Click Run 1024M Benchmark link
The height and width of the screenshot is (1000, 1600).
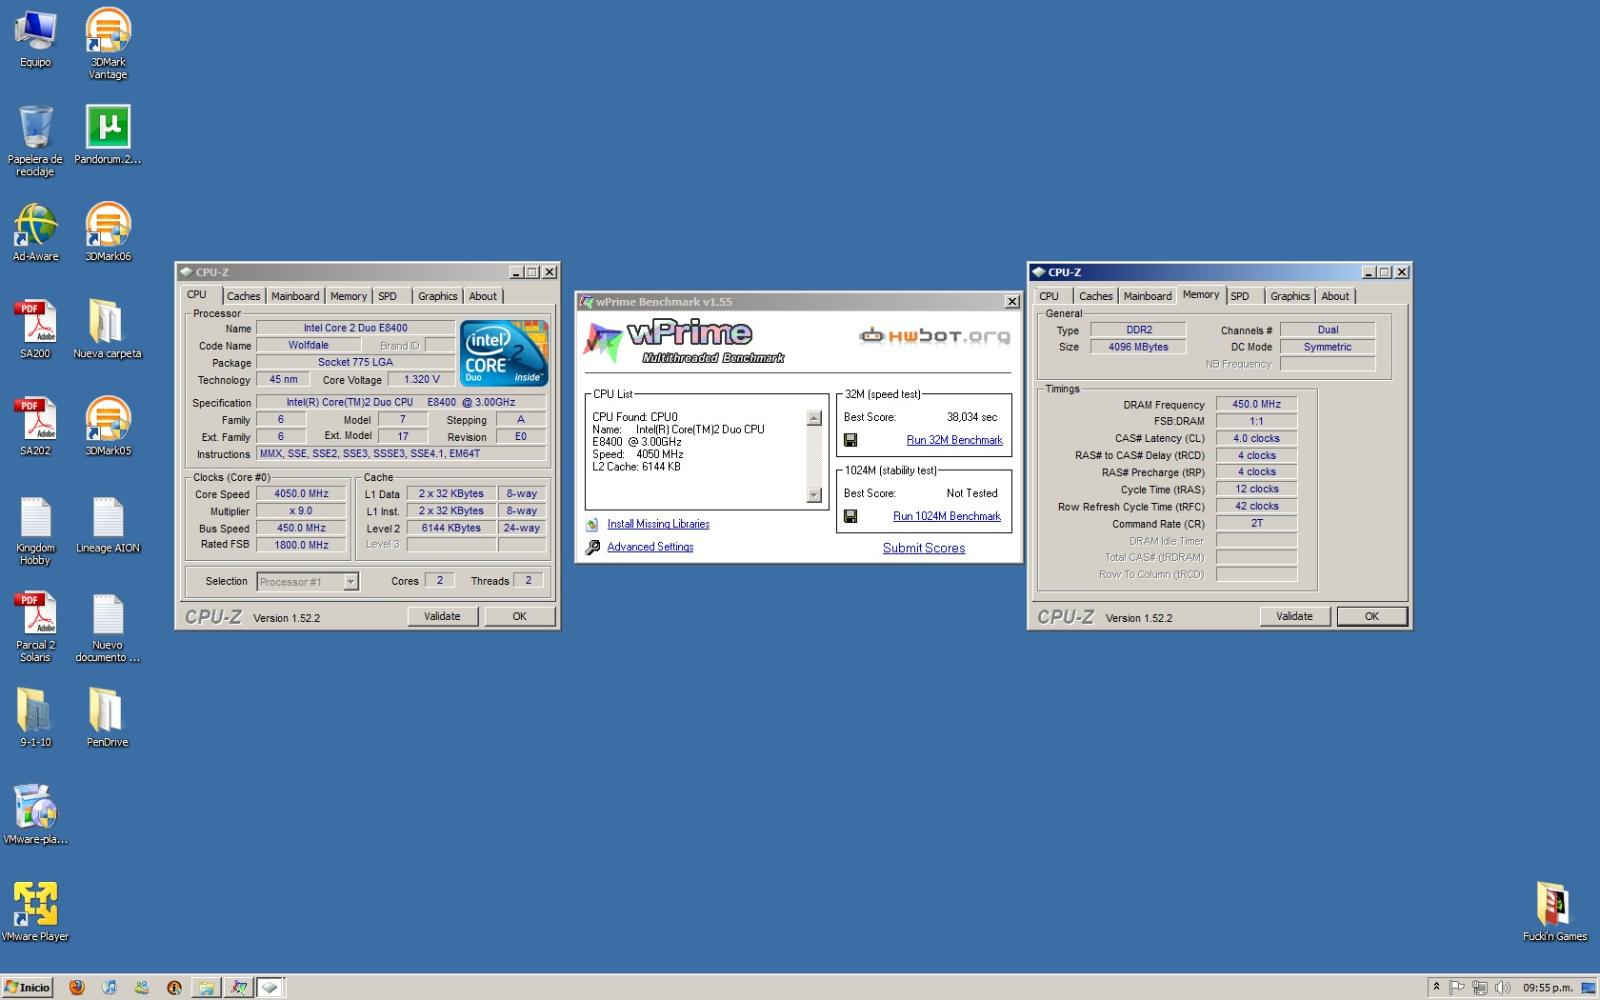click(946, 516)
